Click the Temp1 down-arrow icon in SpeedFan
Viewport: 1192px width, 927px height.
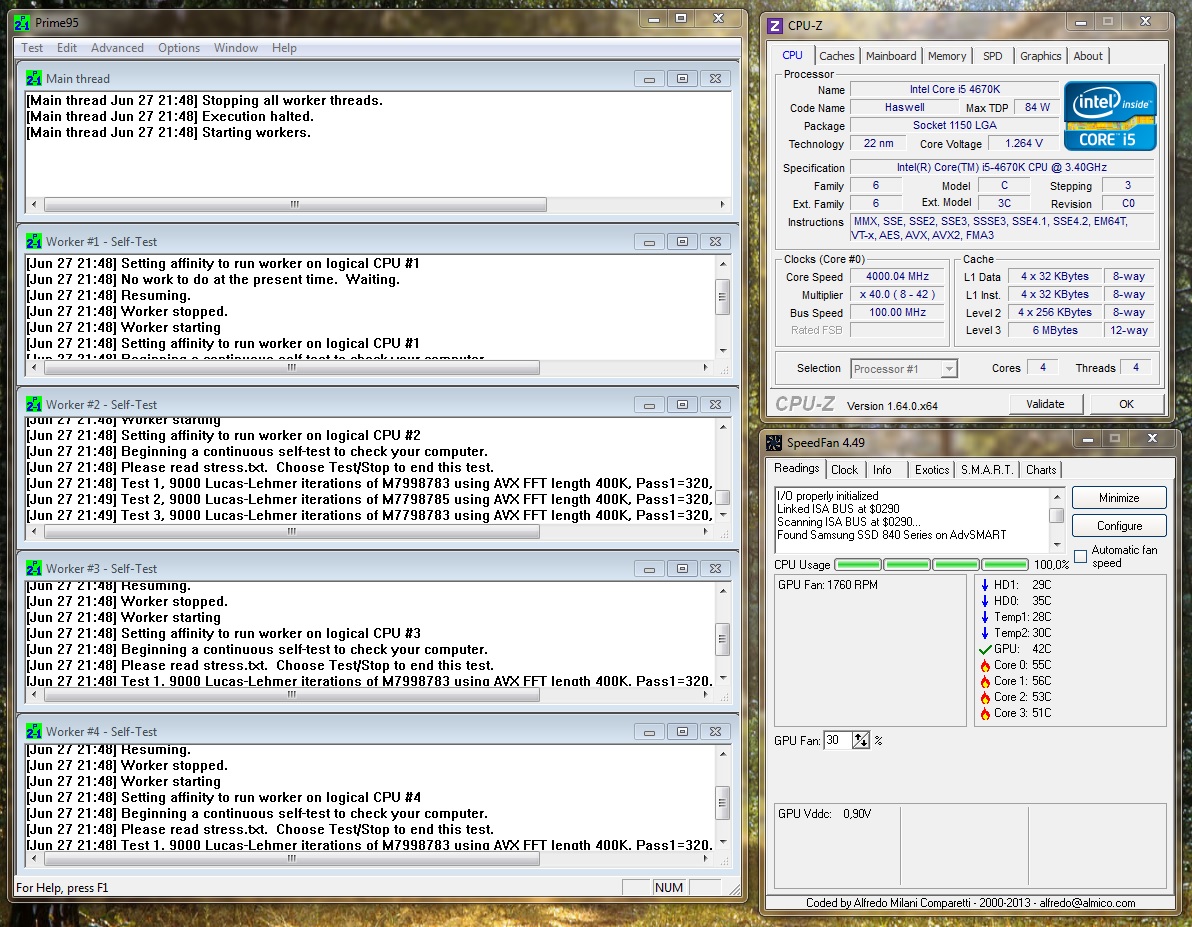coord(984,617)
